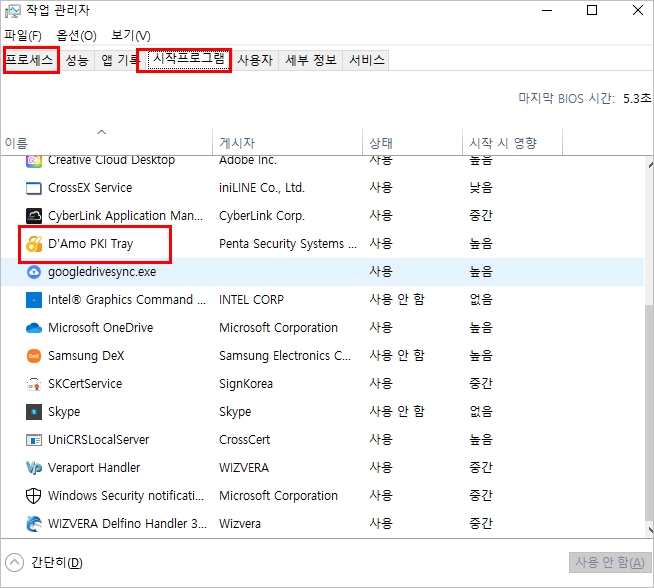Image resolution: width=654 pixels, height=588 pixels.
Task: Select the WIZVERA Delfino Handler entry
Action: click(127, 523)
